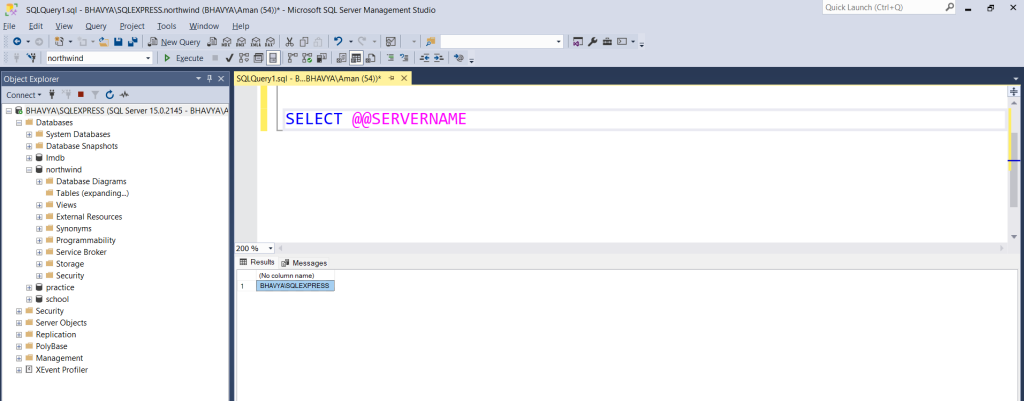Viewport: 1024px width, 401px height.
Task: Open the Tools menu
Action: pos(167,26)
